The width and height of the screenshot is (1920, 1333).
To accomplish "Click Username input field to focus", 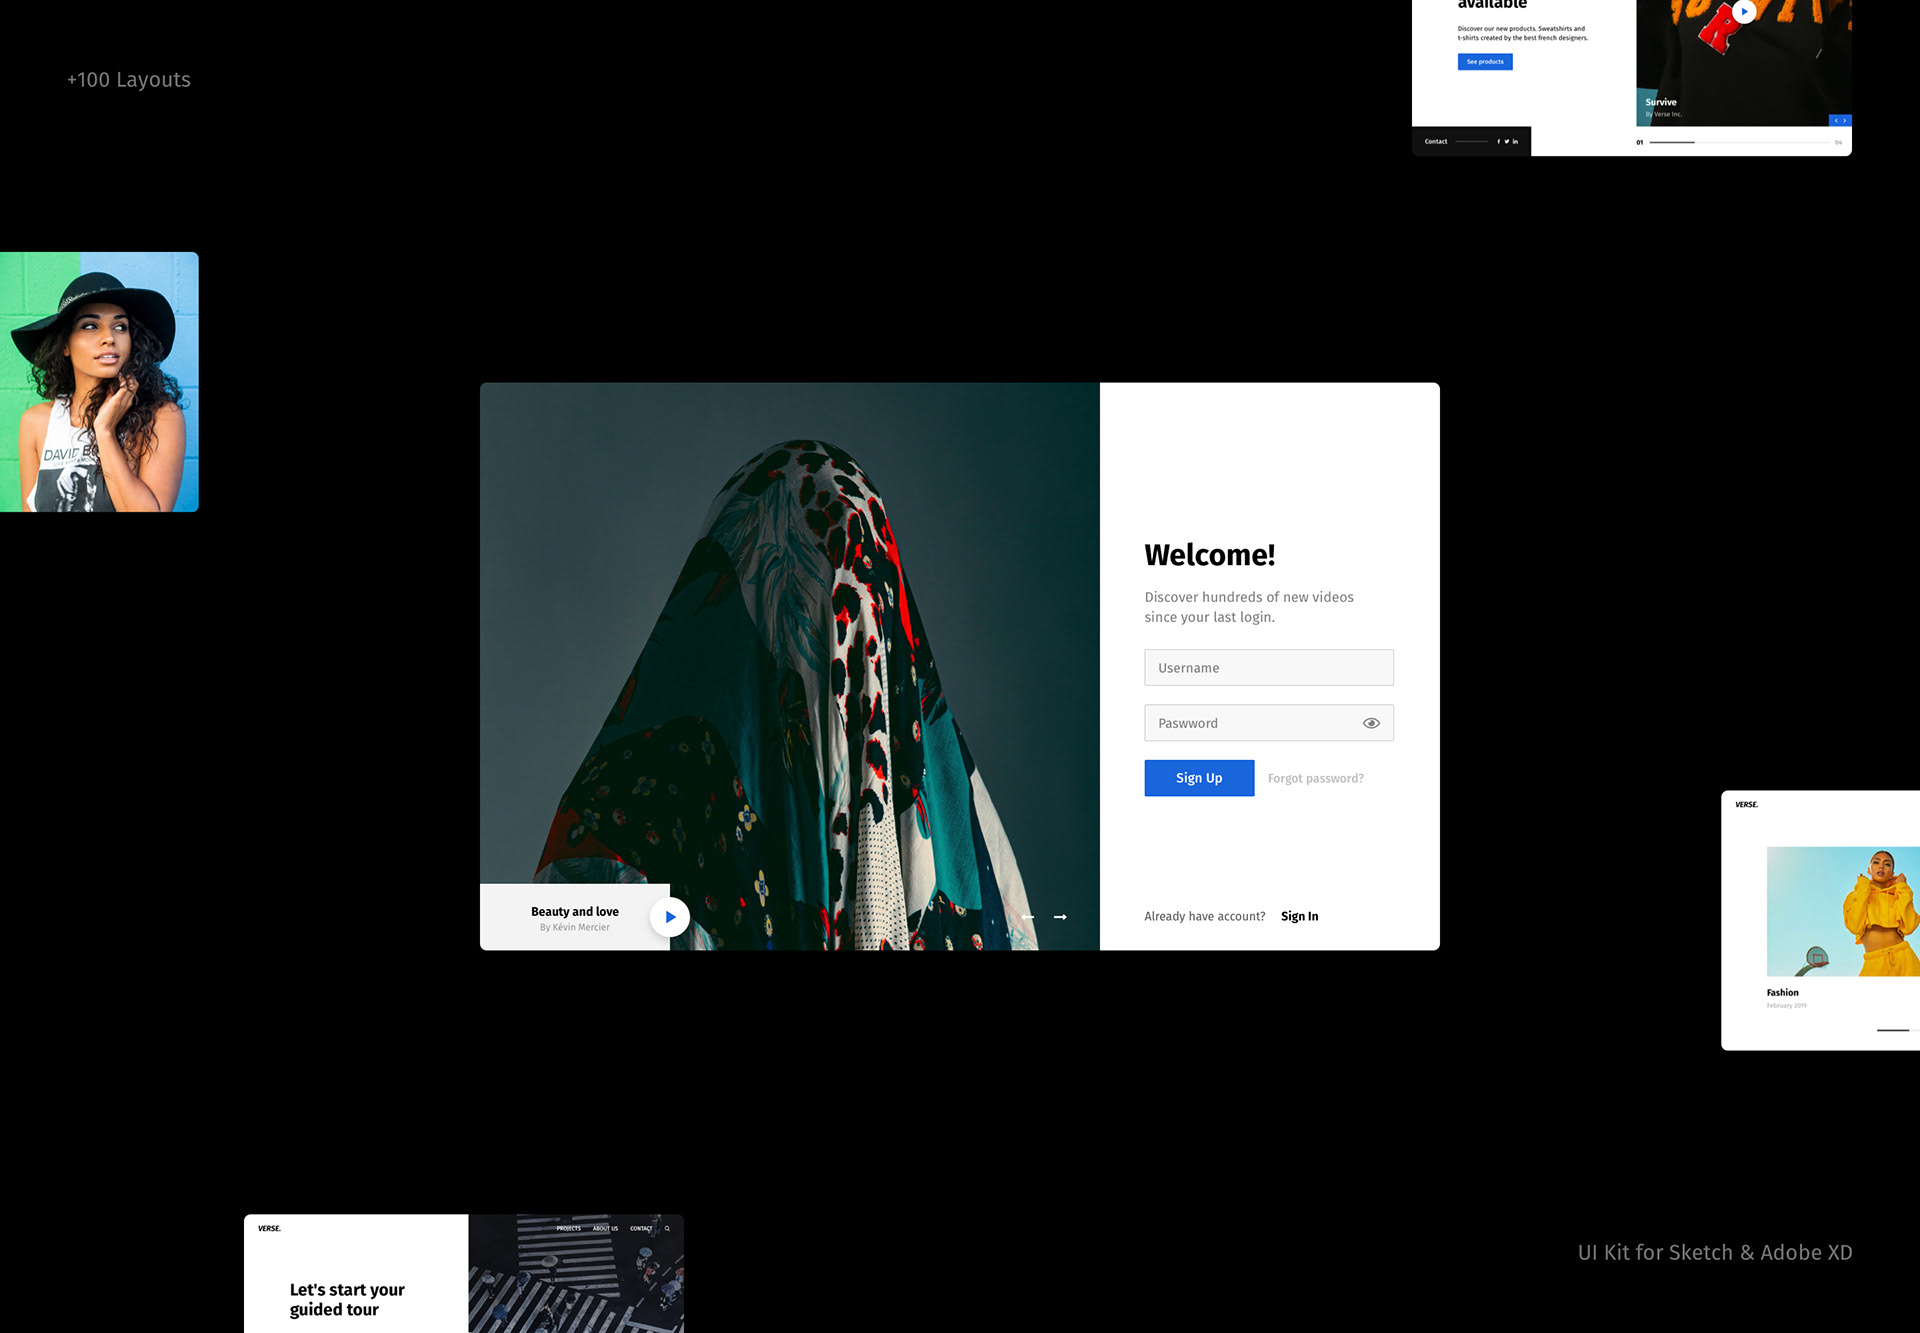I will tap(1266, 668).
